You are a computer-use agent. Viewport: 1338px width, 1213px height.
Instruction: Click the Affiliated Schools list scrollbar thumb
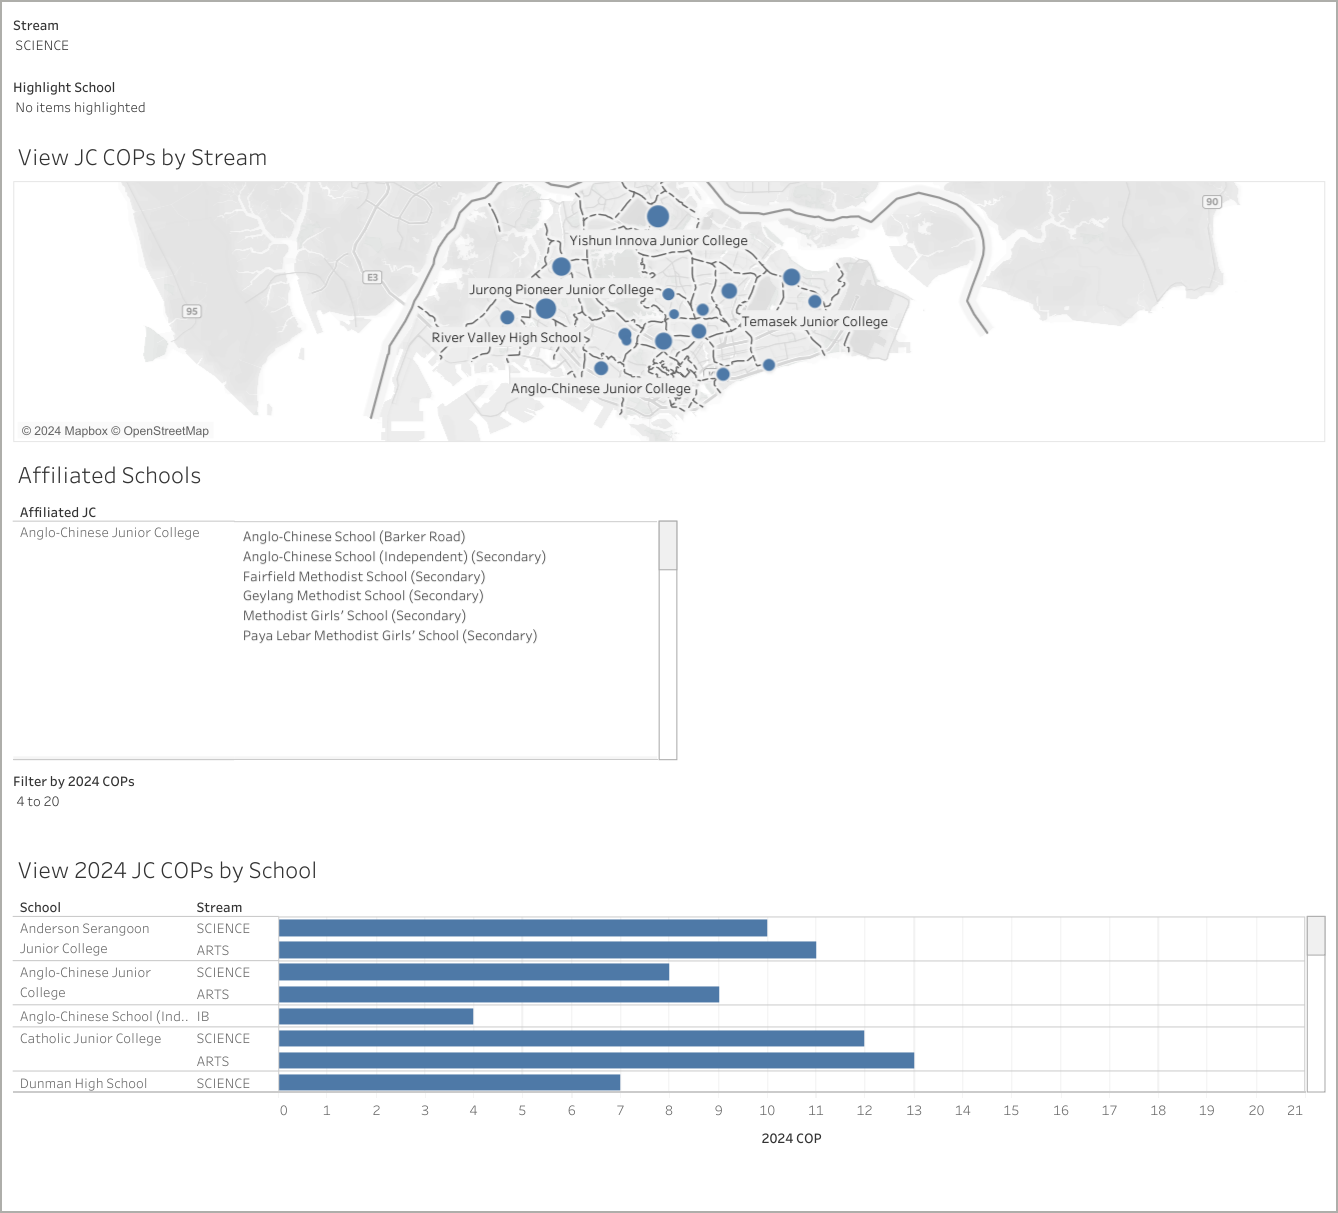click(x=668, y=546)
